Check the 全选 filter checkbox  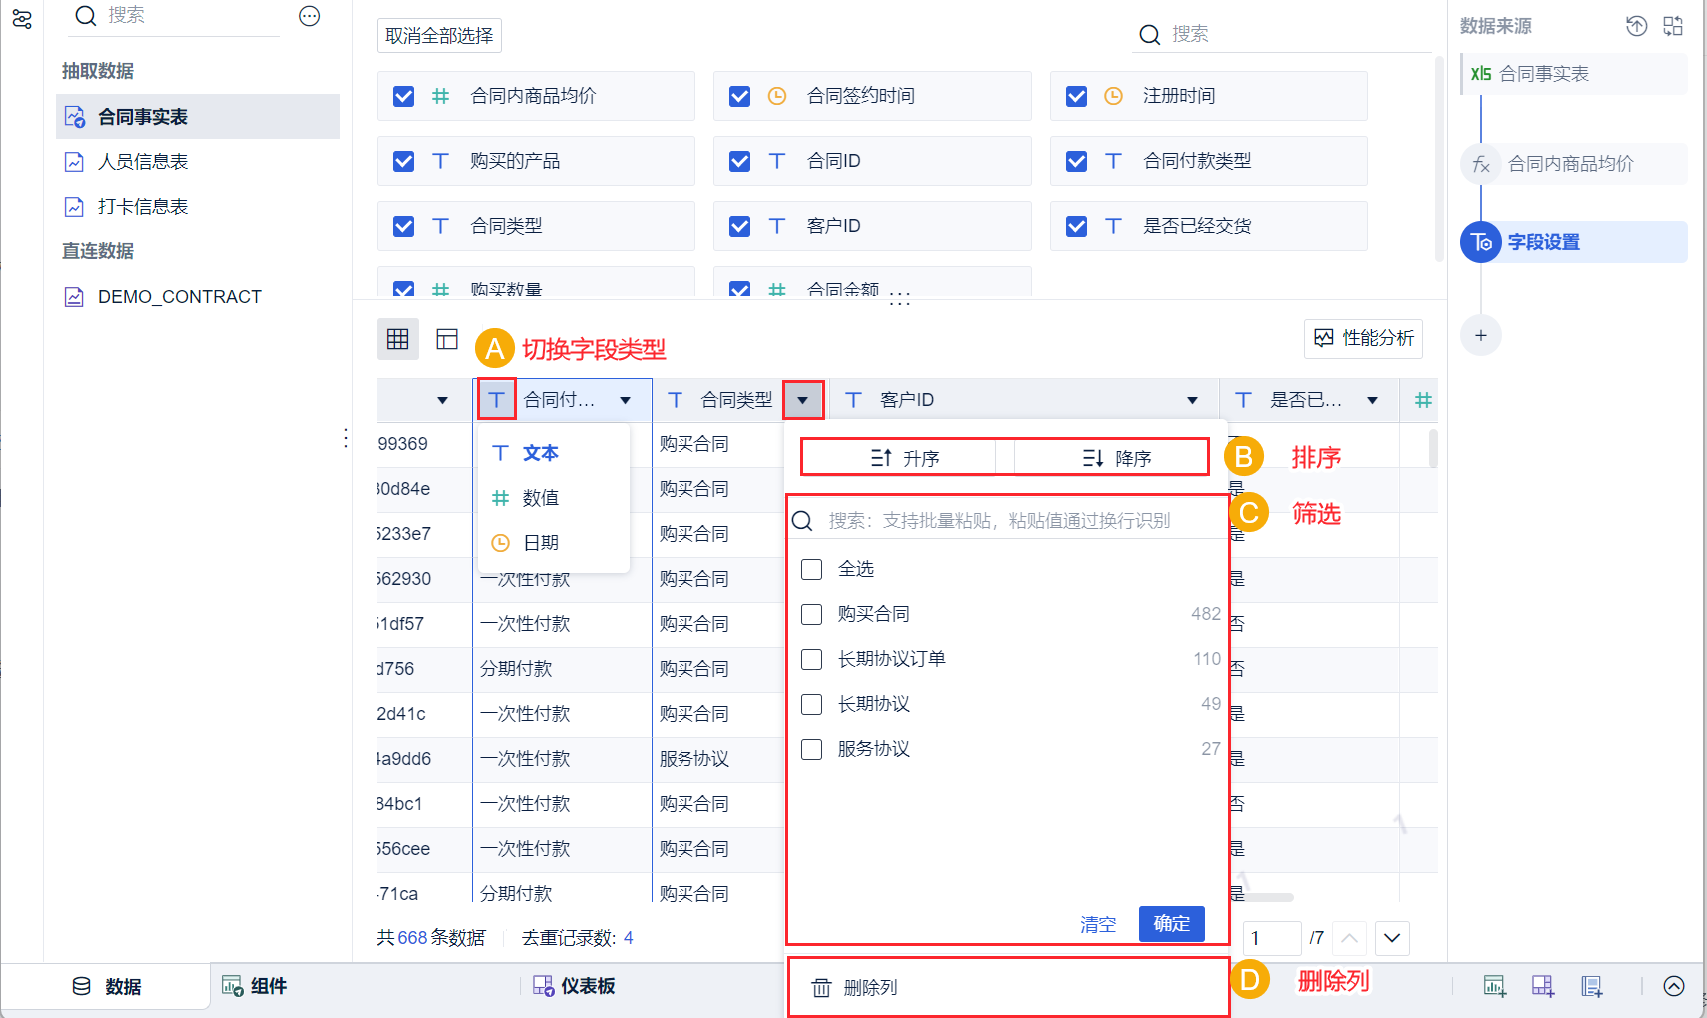[x=812, y=569]
